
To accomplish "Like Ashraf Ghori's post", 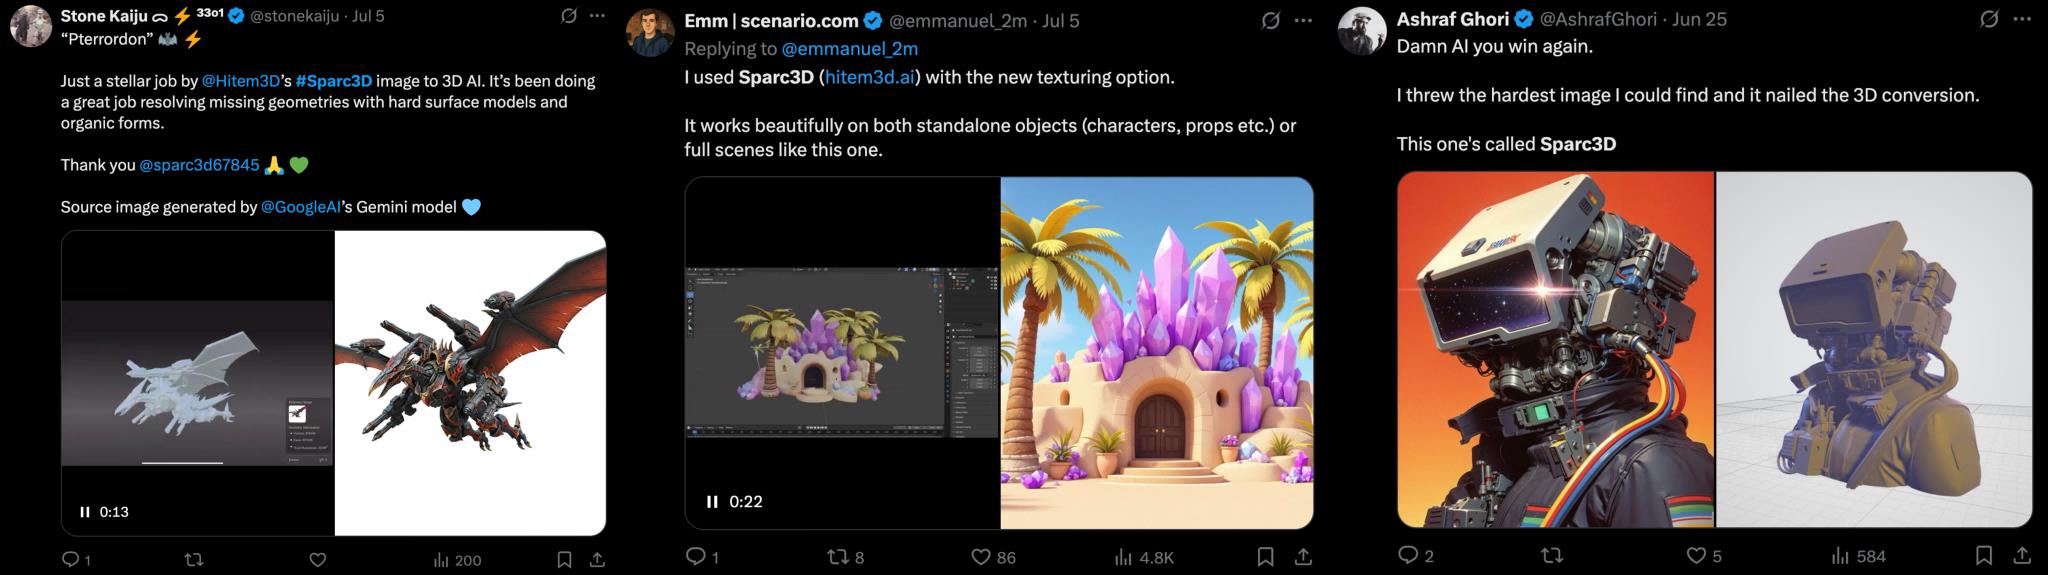I will (x=1697, y=556).
